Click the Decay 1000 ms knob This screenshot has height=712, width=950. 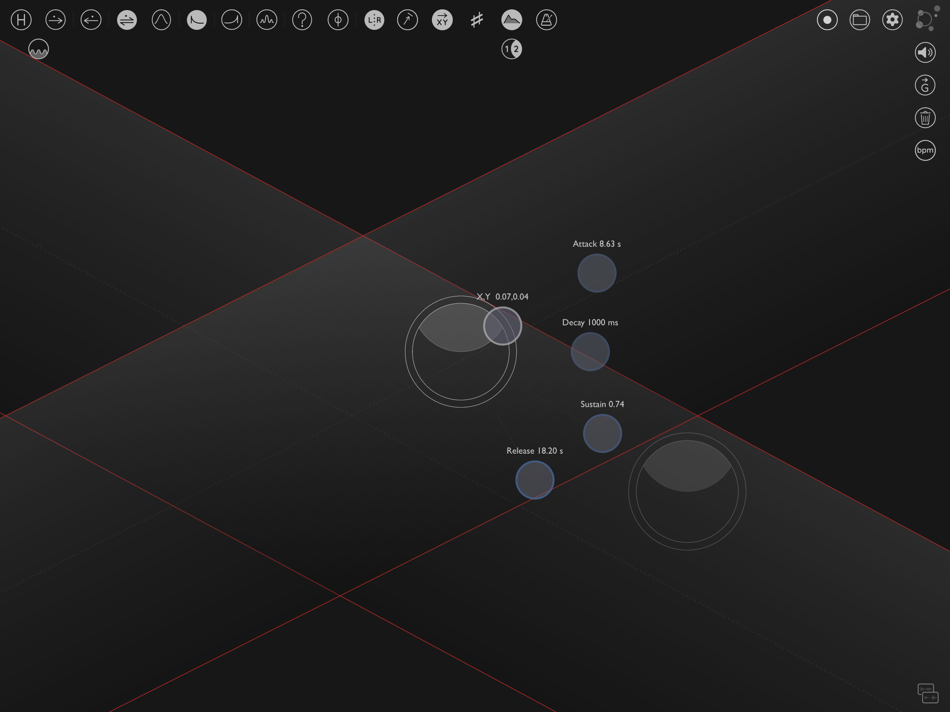click(x=590, y=351)
